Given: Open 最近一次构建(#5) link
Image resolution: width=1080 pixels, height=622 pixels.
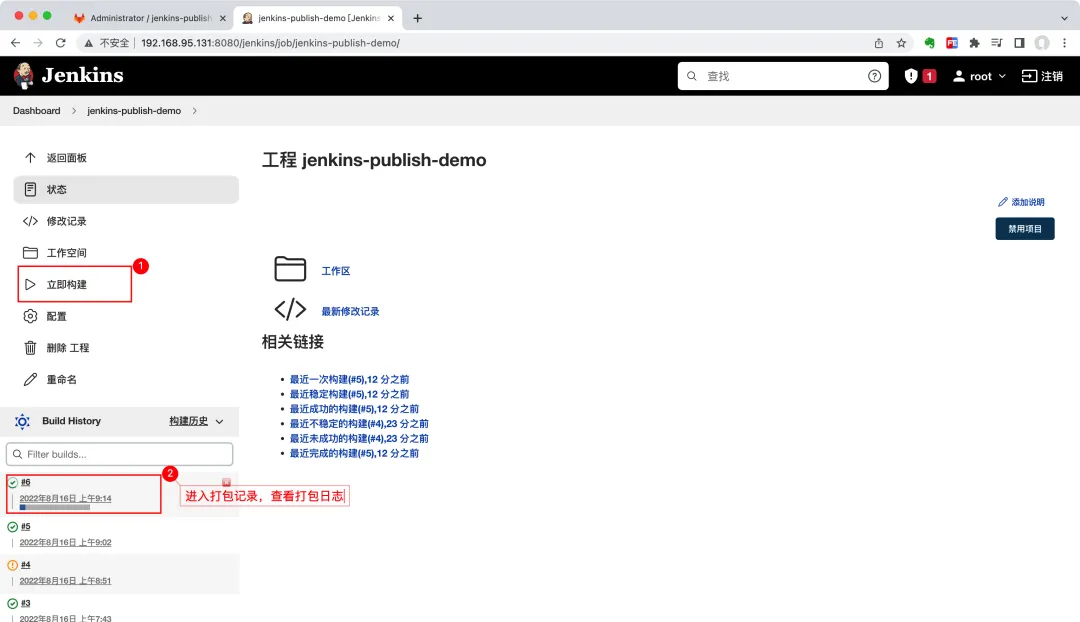Looking at the screenshot, I should tap(349, 380).
